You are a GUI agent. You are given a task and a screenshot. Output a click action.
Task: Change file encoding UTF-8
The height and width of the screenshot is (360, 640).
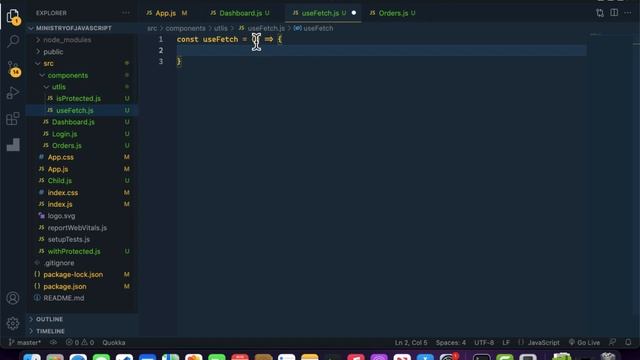[x=484, y=342]
